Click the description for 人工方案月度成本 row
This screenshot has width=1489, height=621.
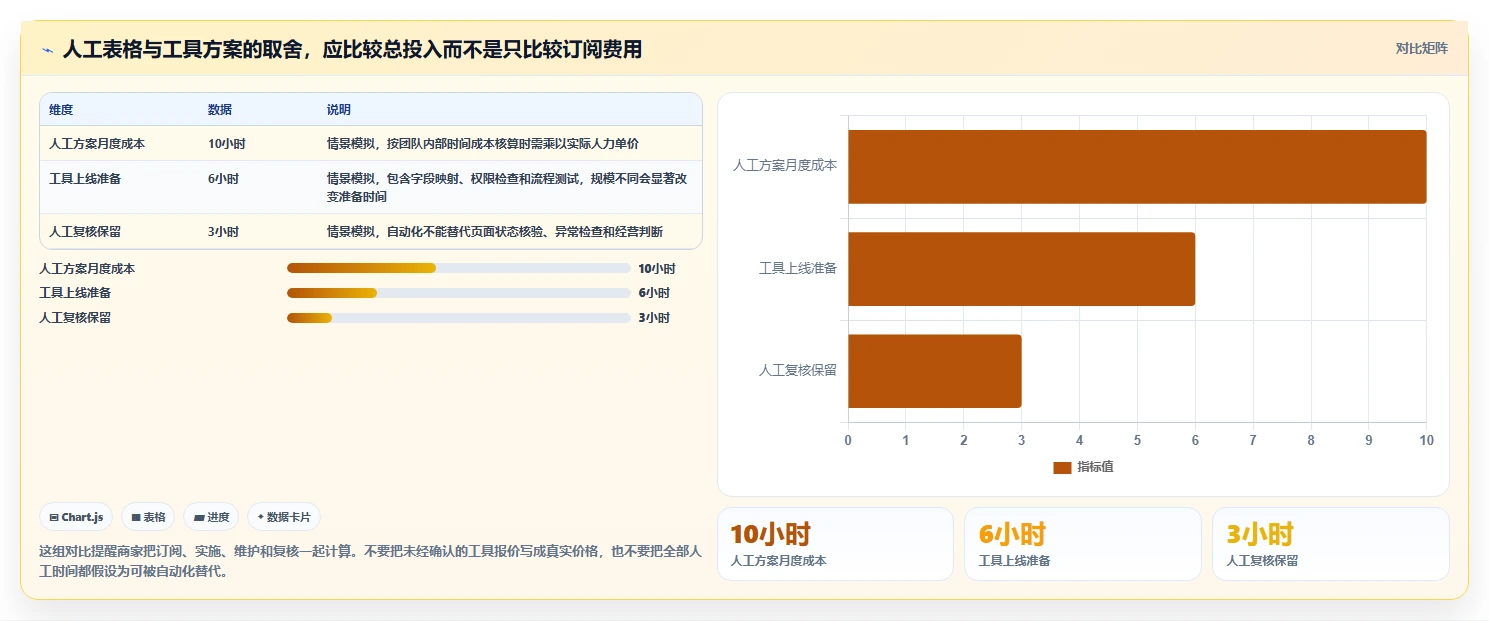482,143
